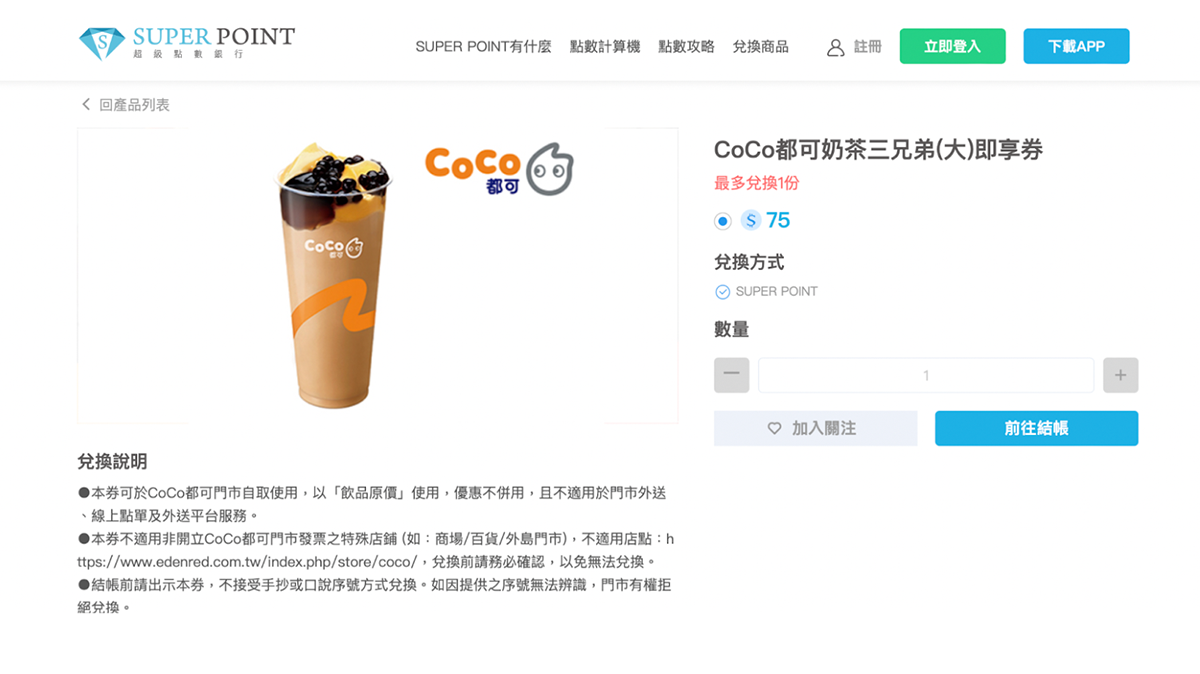Open SUPER POINT有什麼 menu item

point(483,47)
